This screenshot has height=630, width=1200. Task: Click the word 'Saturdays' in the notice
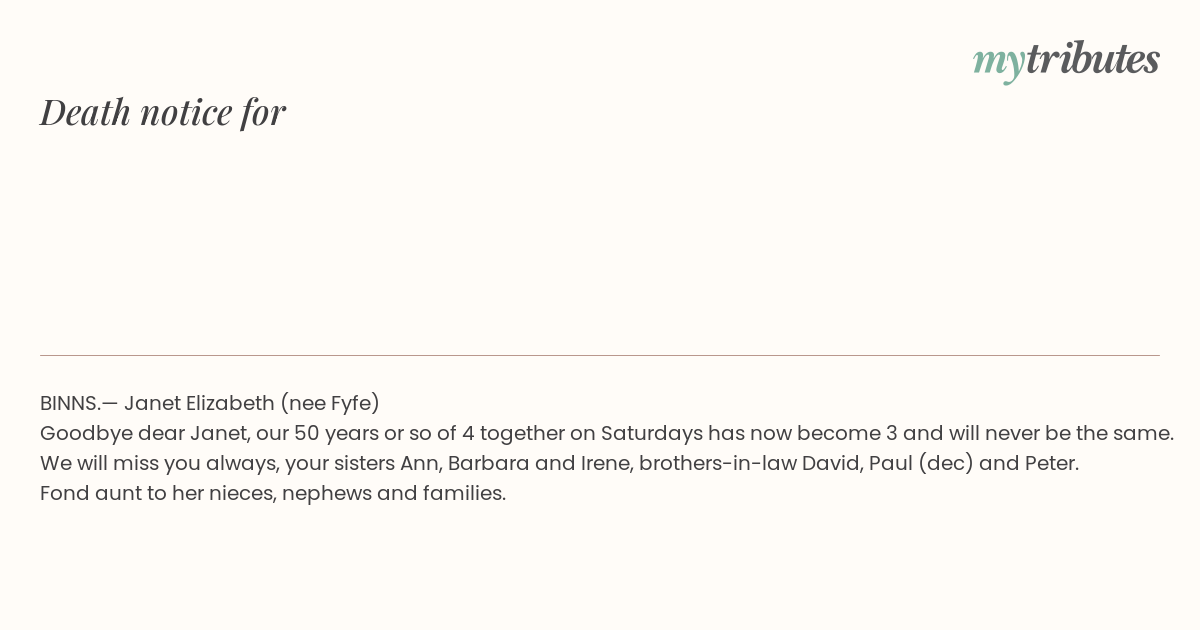pyautogui.click(x=652, y=433)
